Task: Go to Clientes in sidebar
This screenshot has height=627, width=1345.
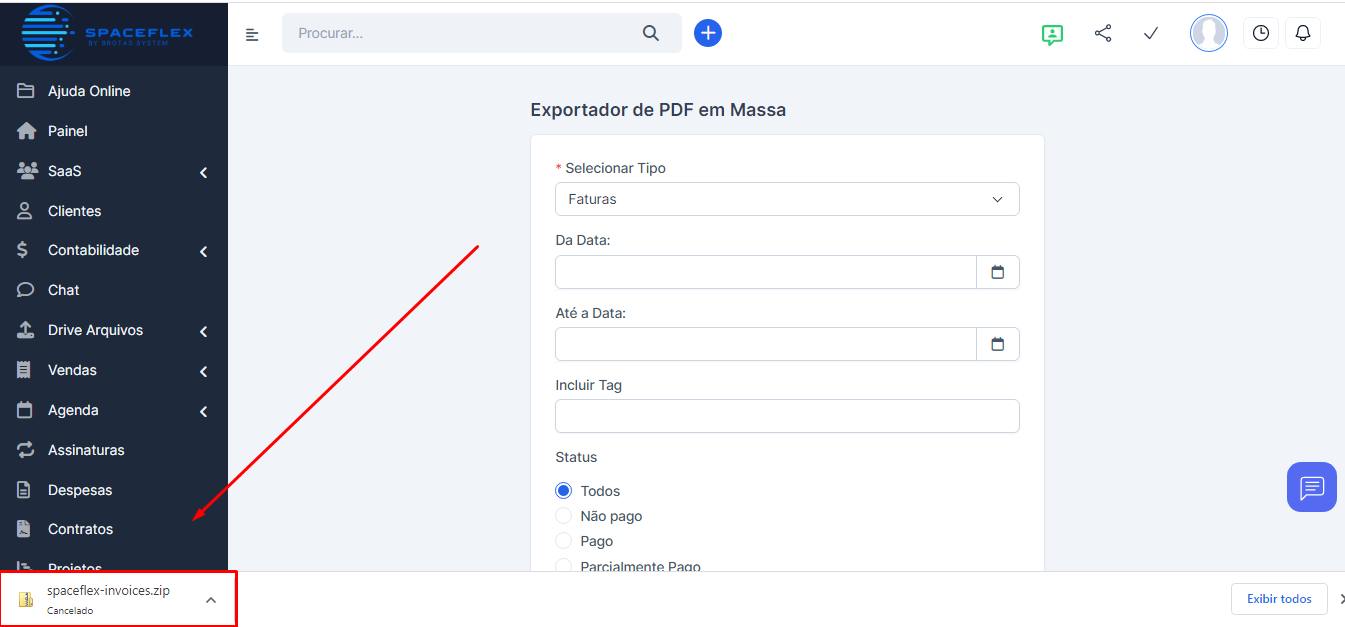Action: tap(74, 211)
